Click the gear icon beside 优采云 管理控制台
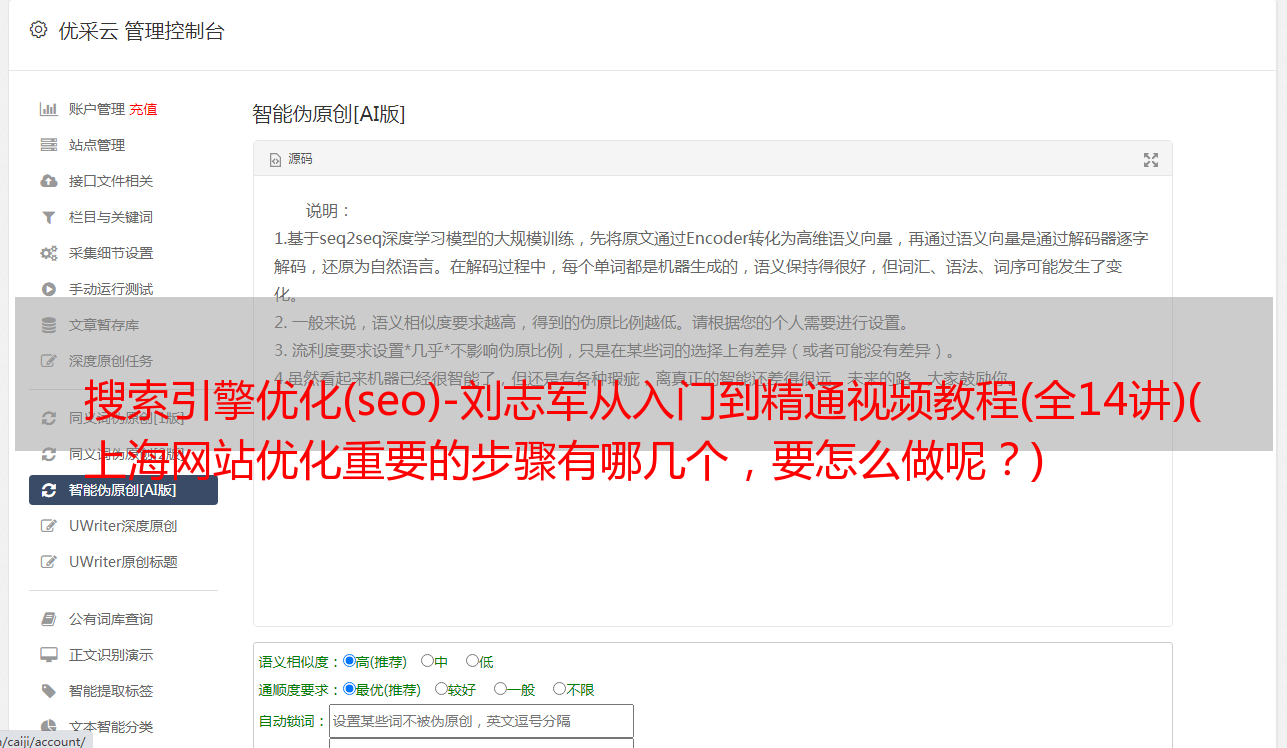 (38, 30)
